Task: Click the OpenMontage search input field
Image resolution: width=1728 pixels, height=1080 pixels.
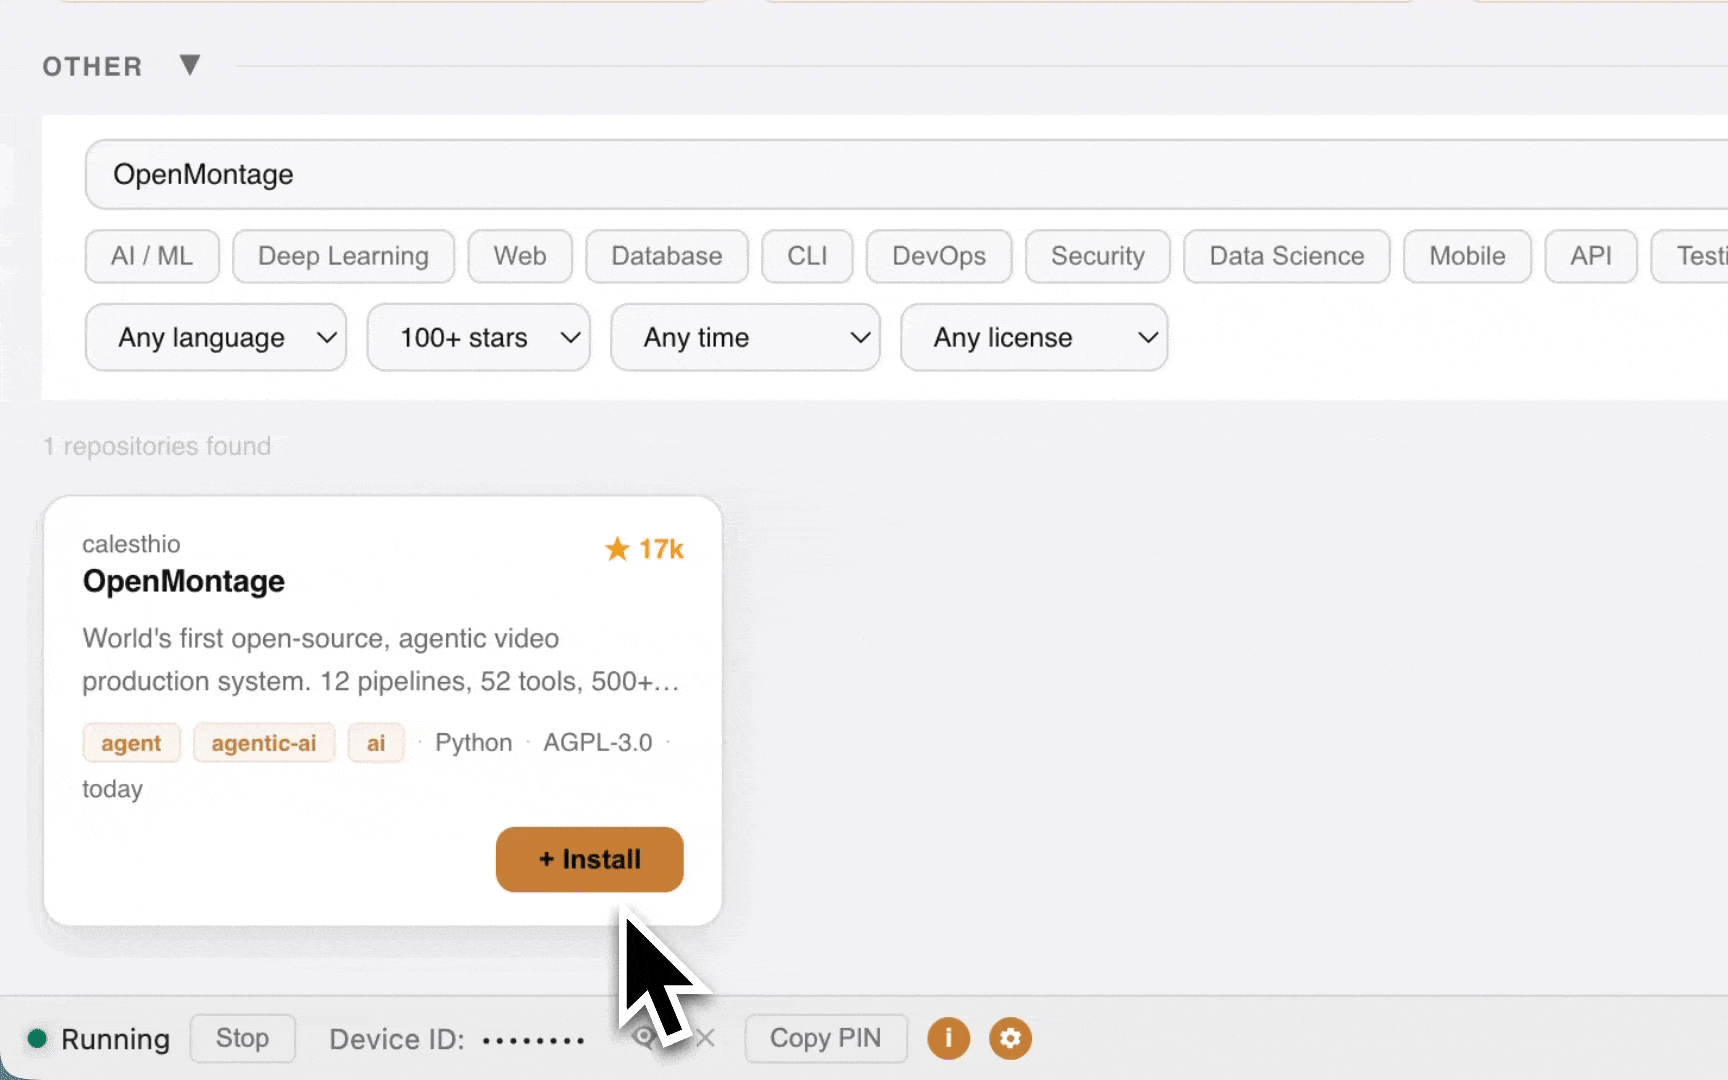Action: click(x=906, y=174)
